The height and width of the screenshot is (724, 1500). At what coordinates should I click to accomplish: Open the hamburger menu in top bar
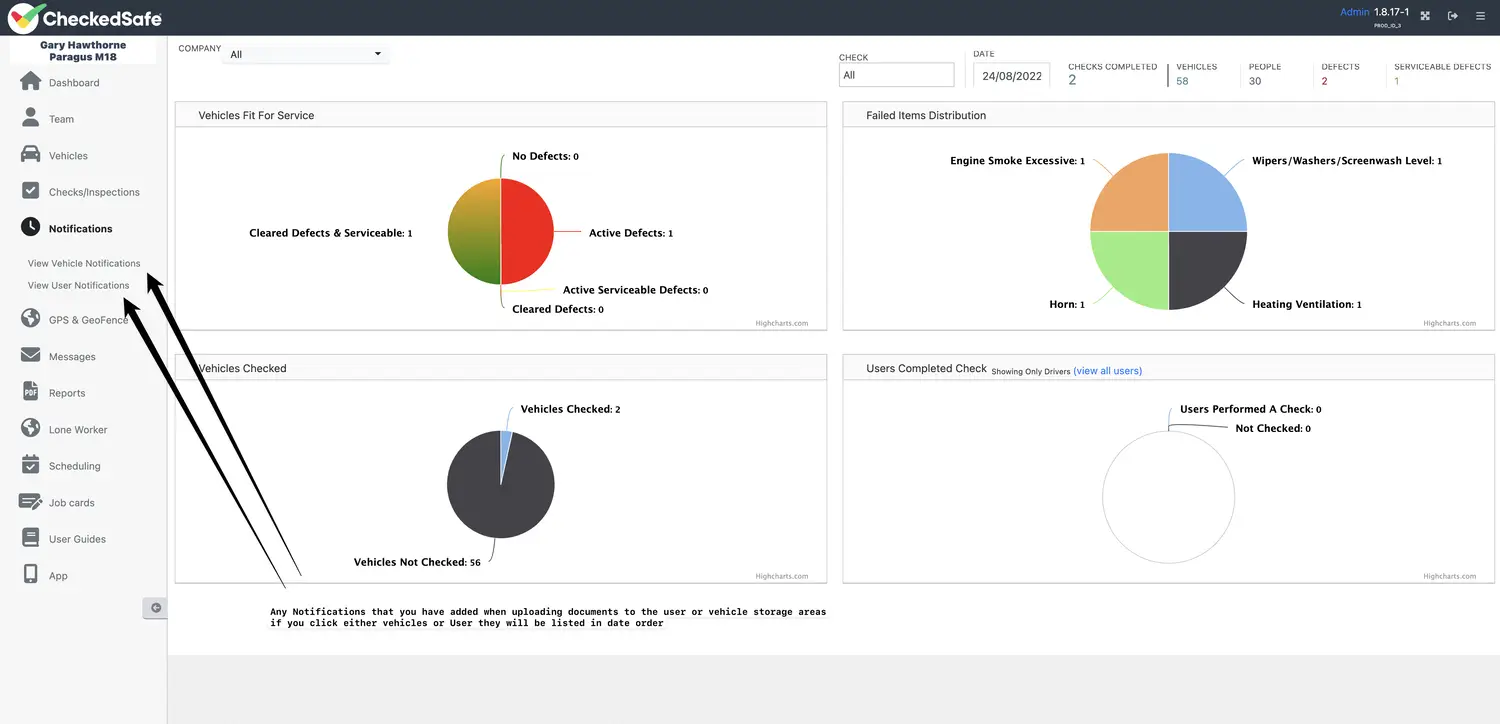pyautogui.click(x=1480, y=16)
